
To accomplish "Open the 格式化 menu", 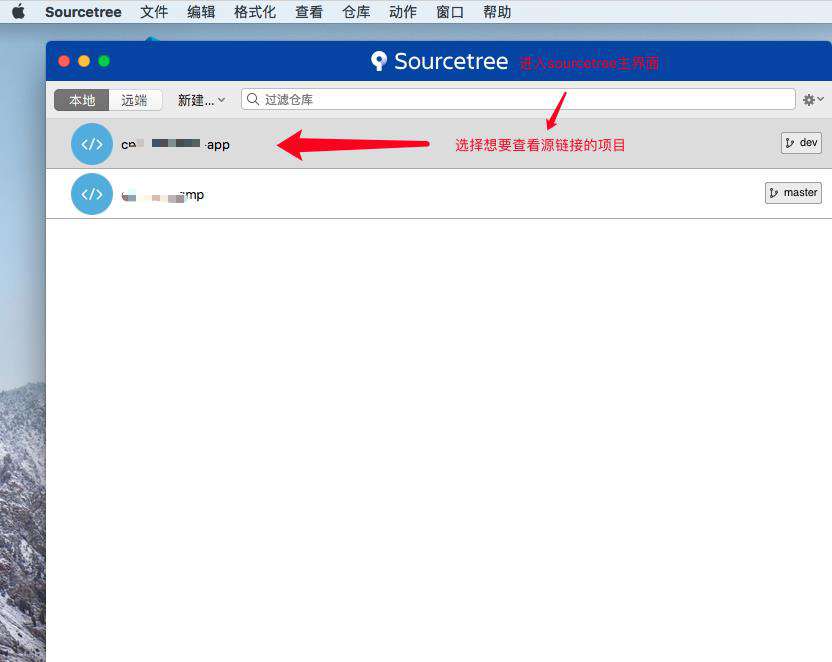I will (x=255, y=12).
